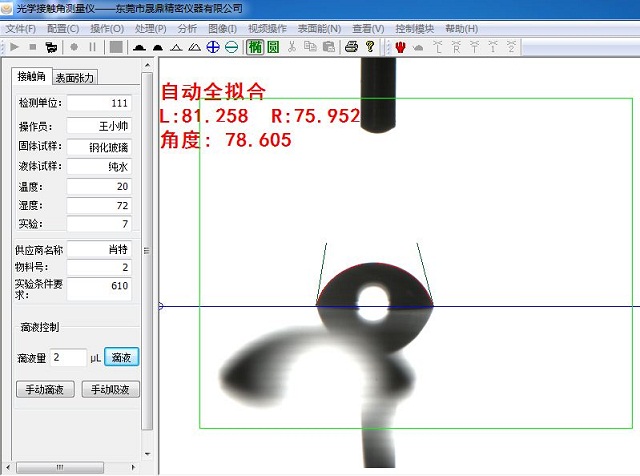Click the yellow question mark help icon

point(369,47)
